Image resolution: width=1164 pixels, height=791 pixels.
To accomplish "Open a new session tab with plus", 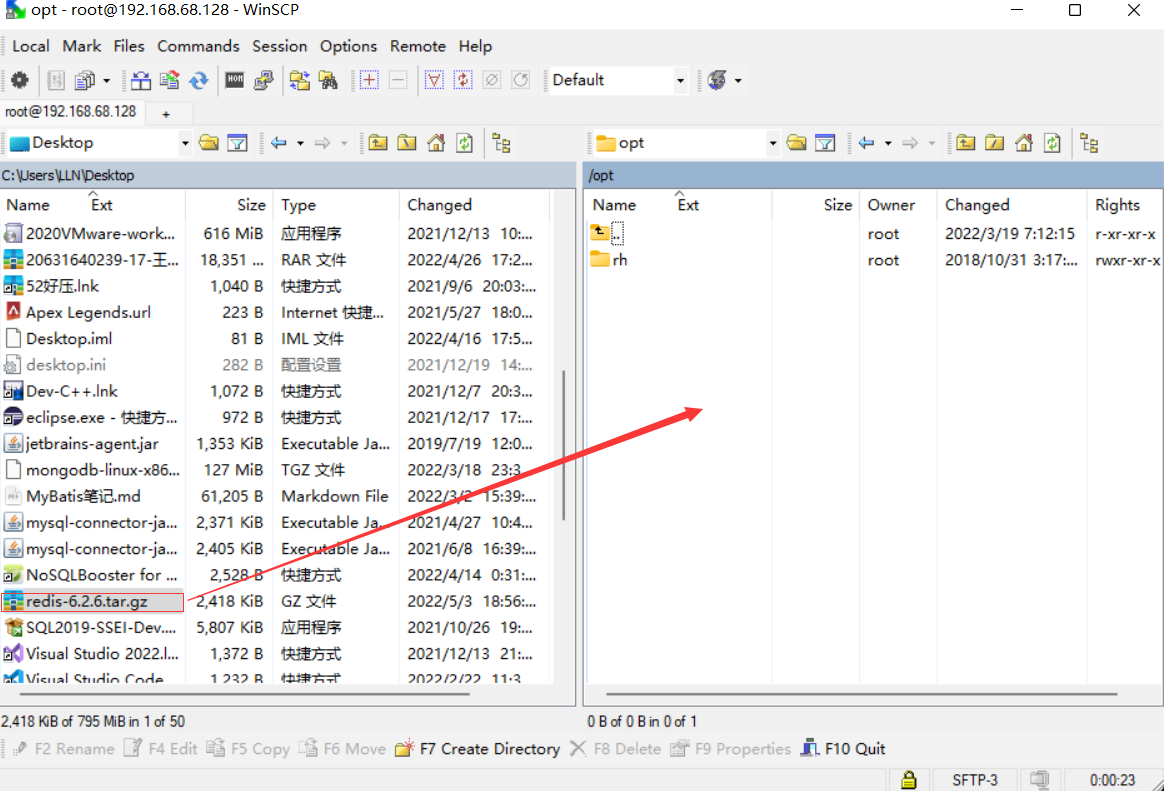I will (166, 114).
